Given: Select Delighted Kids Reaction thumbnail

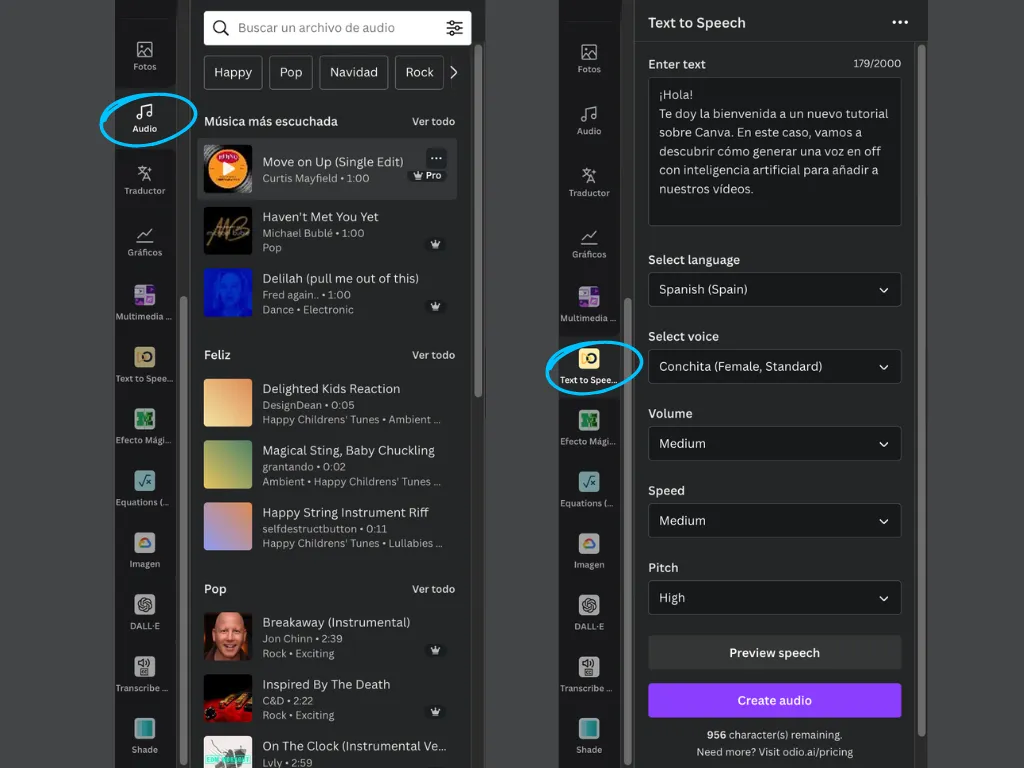Looking at the screenshot, I should (228, 403).
